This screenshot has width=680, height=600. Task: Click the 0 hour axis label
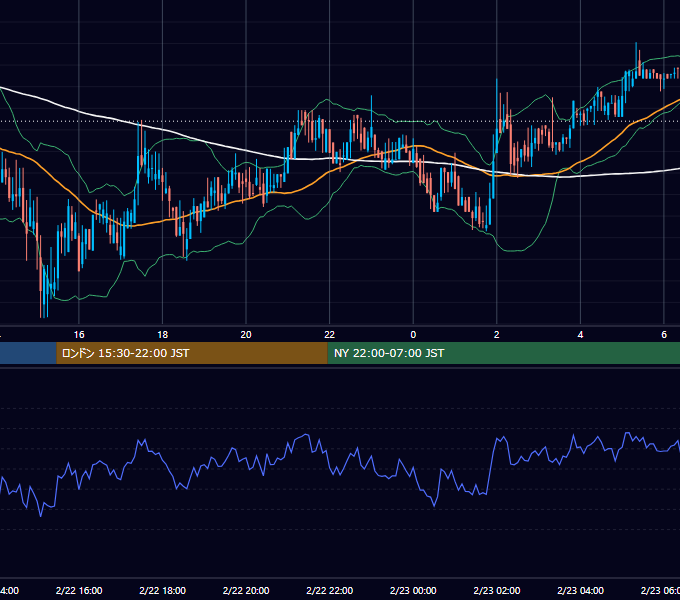[x=413, y=335]
